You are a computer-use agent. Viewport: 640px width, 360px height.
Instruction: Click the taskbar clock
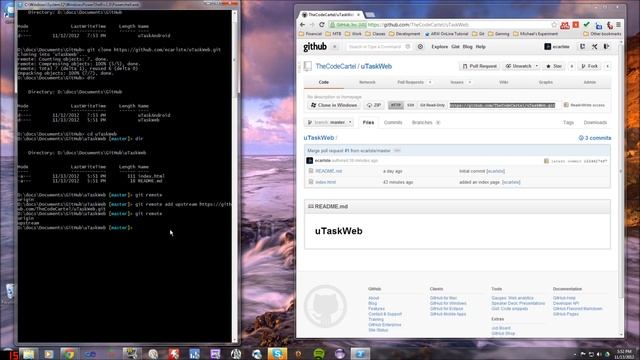624,354
